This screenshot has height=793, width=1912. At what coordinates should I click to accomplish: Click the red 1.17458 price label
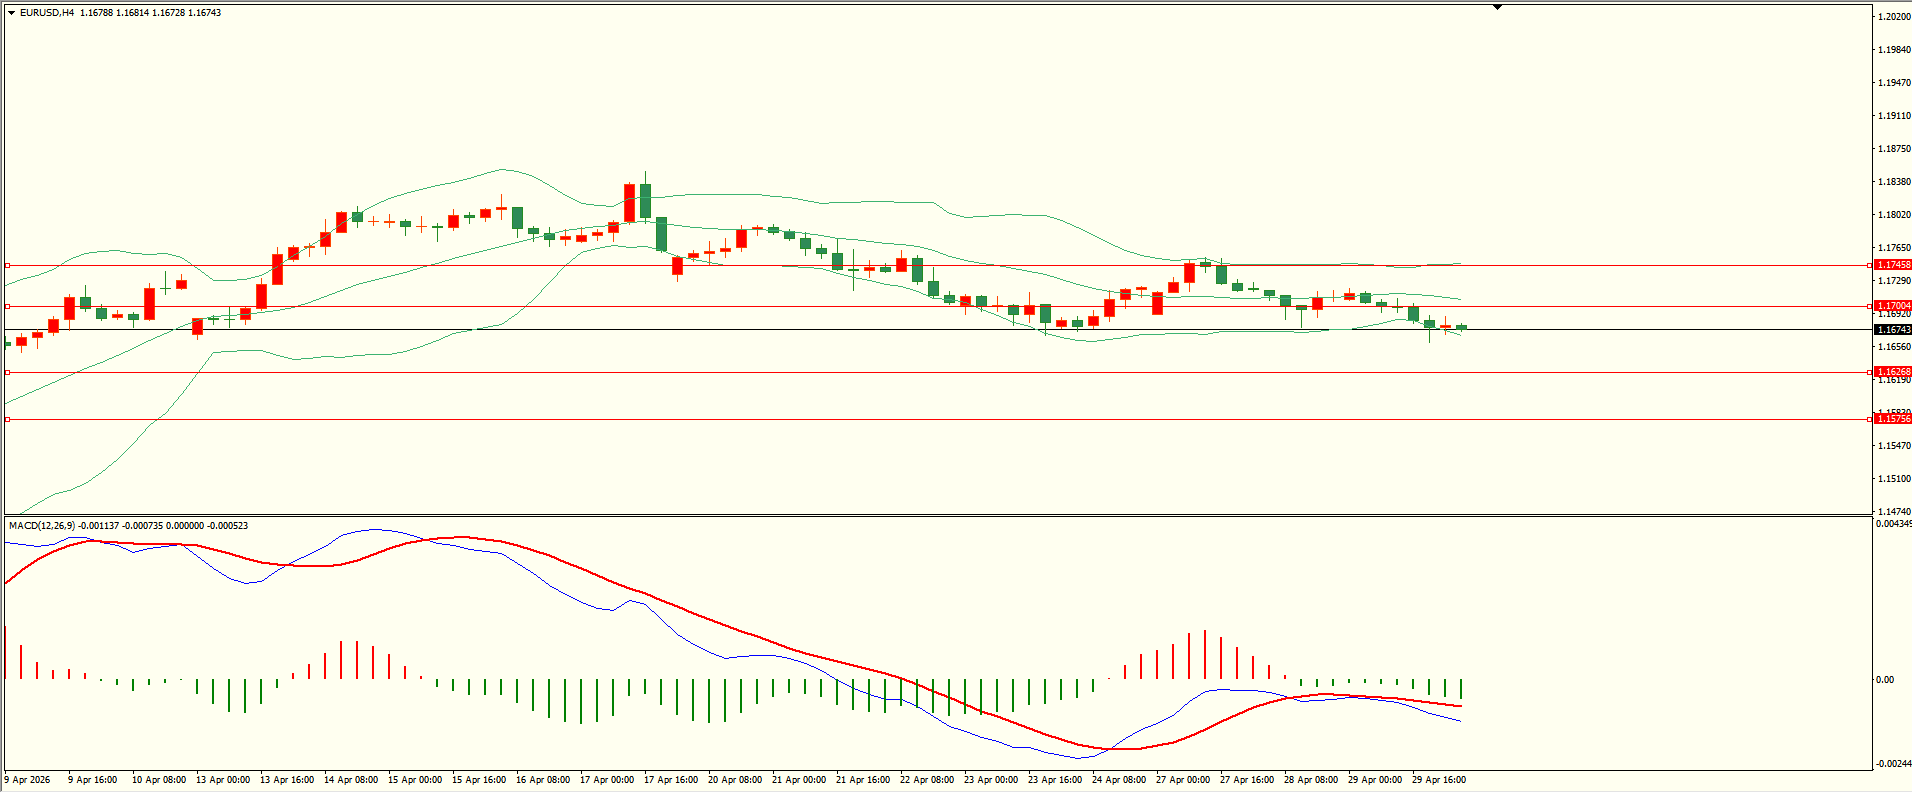click(x=1892, y=265)
